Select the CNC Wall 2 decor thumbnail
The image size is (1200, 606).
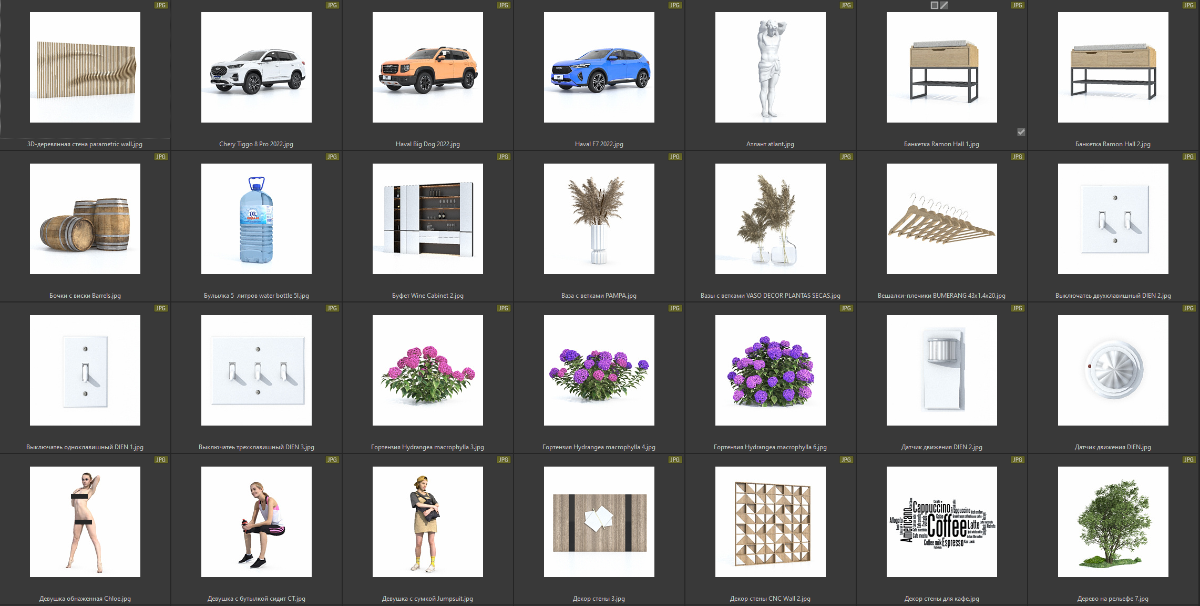pyautogui.click(x=771, y=523)
